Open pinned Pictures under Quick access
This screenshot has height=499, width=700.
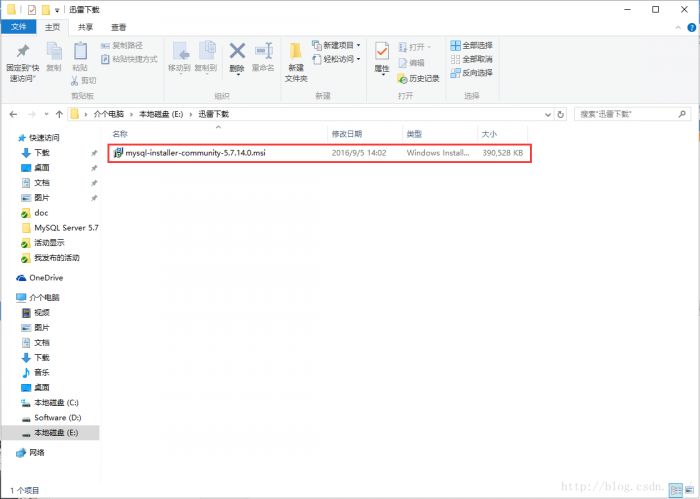click(x=42, y=198)
